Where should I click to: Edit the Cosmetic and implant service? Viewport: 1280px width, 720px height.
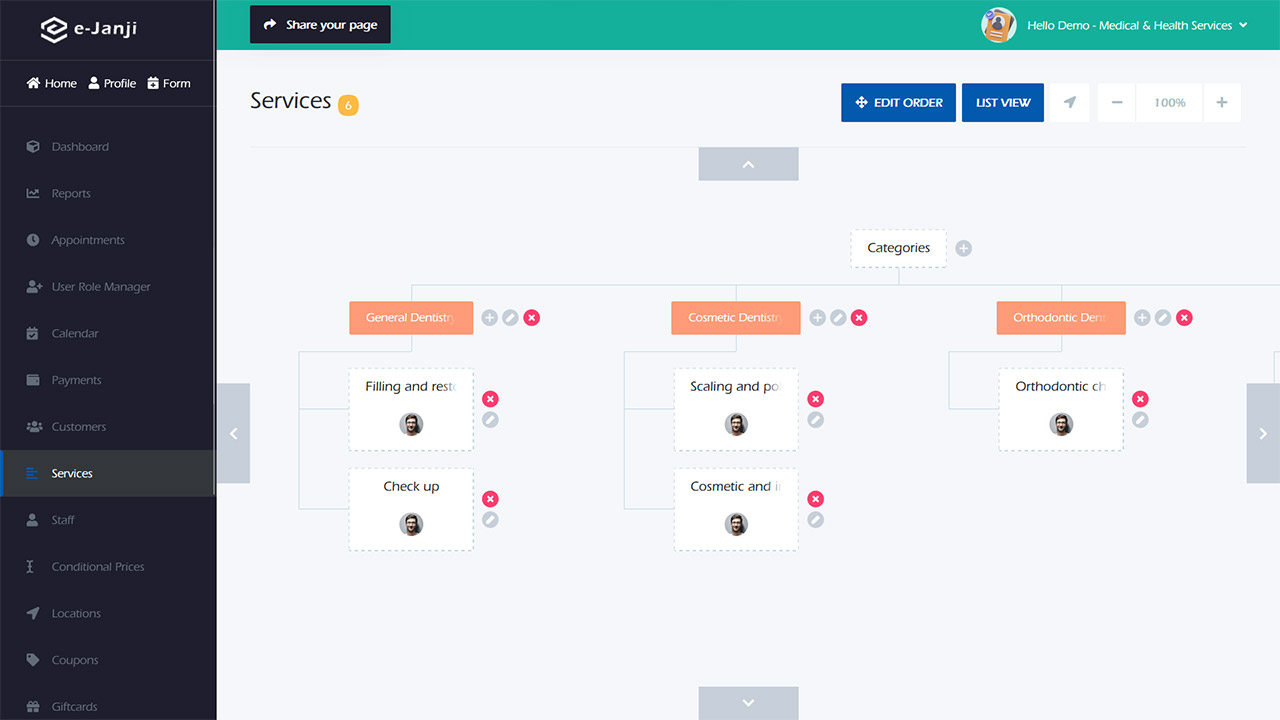point(815,520)
